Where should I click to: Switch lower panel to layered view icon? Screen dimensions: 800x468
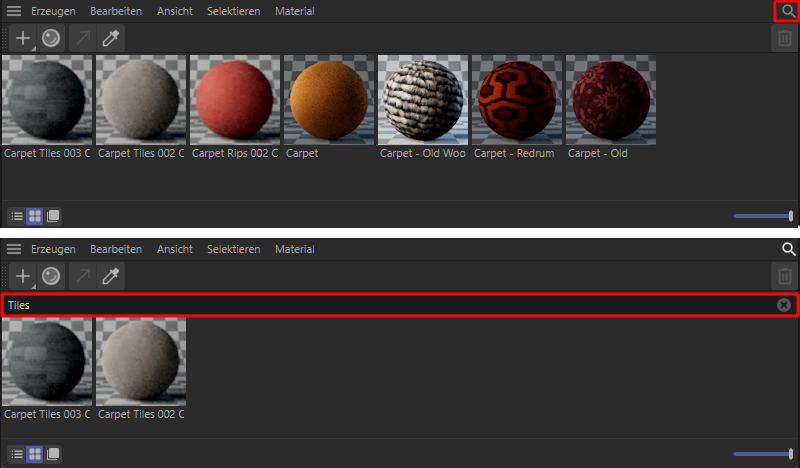pyautogui.click(x=53, y=454)
